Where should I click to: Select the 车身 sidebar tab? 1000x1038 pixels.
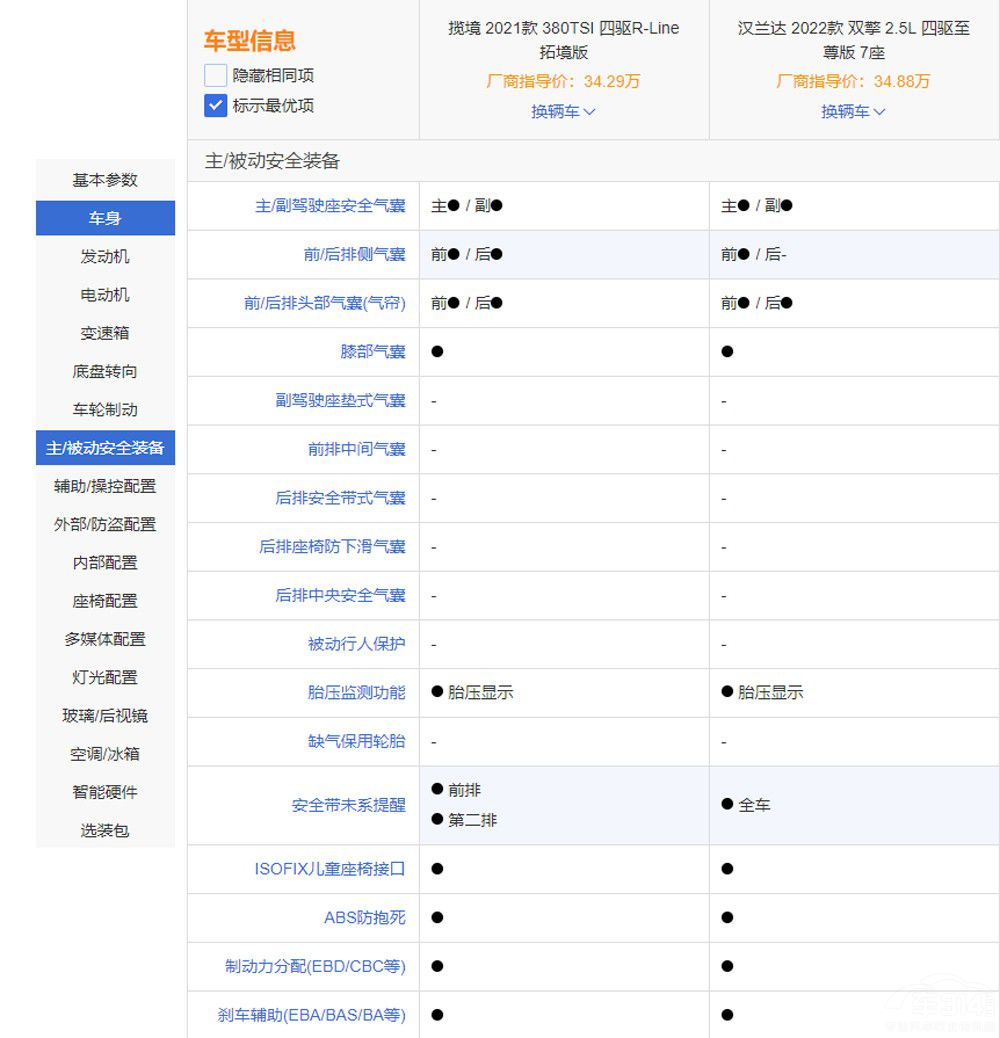[x=104, y=218]
